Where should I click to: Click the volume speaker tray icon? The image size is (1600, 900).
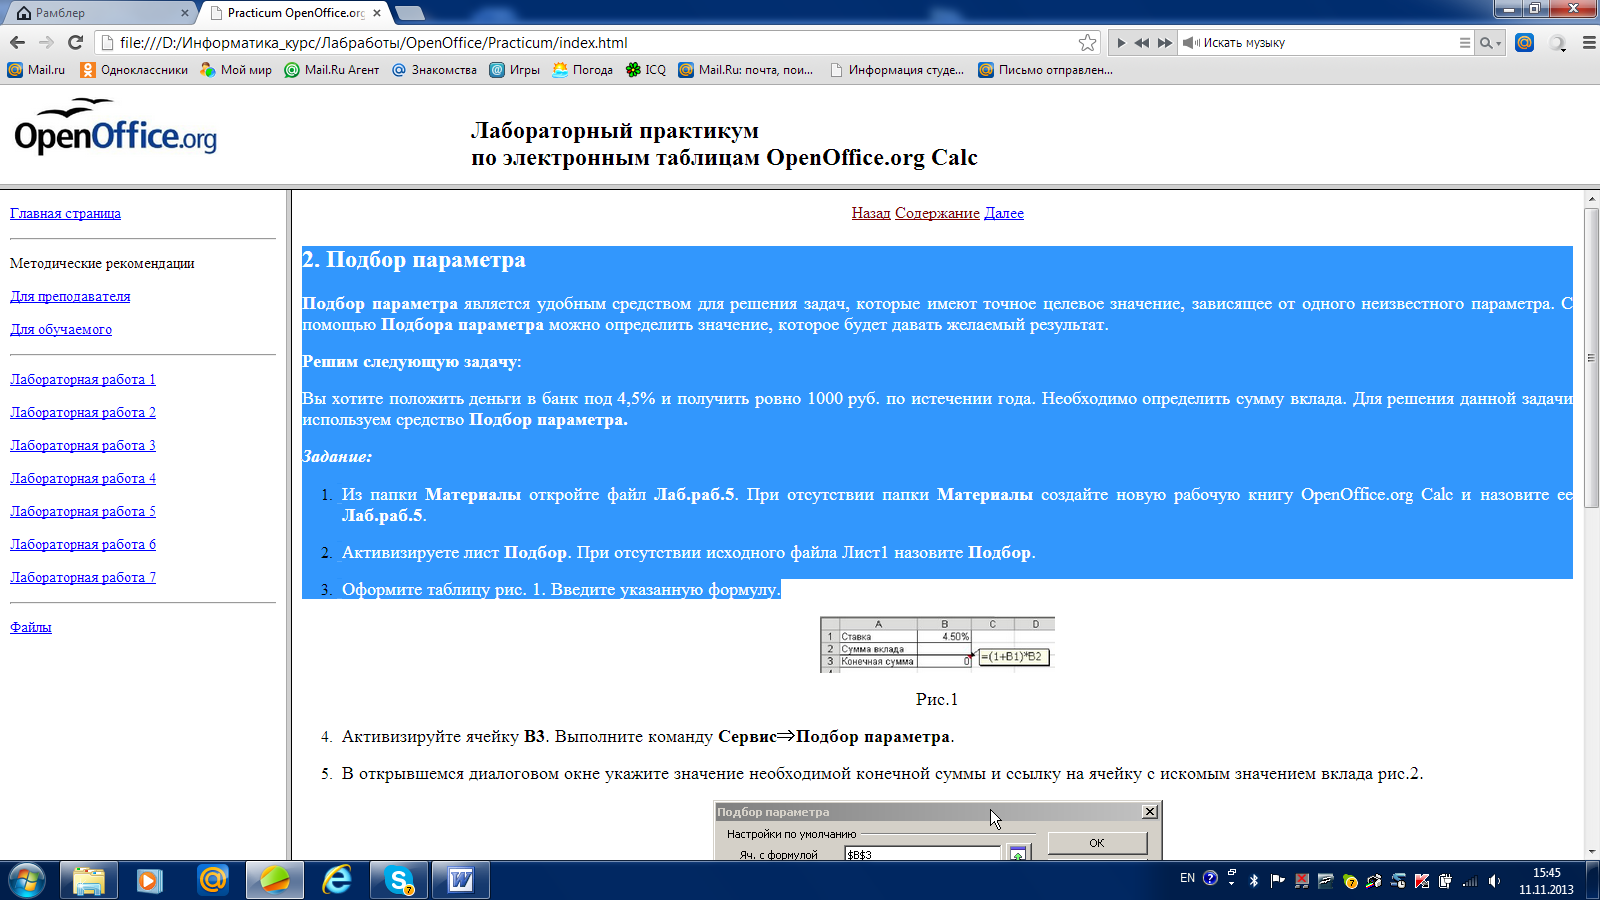click(x=1494, y=881)
